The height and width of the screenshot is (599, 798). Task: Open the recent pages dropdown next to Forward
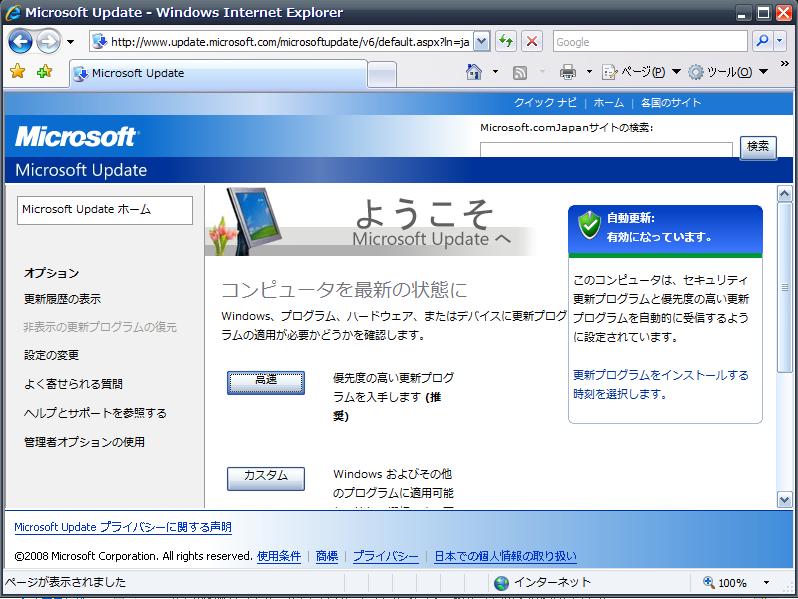70,42
